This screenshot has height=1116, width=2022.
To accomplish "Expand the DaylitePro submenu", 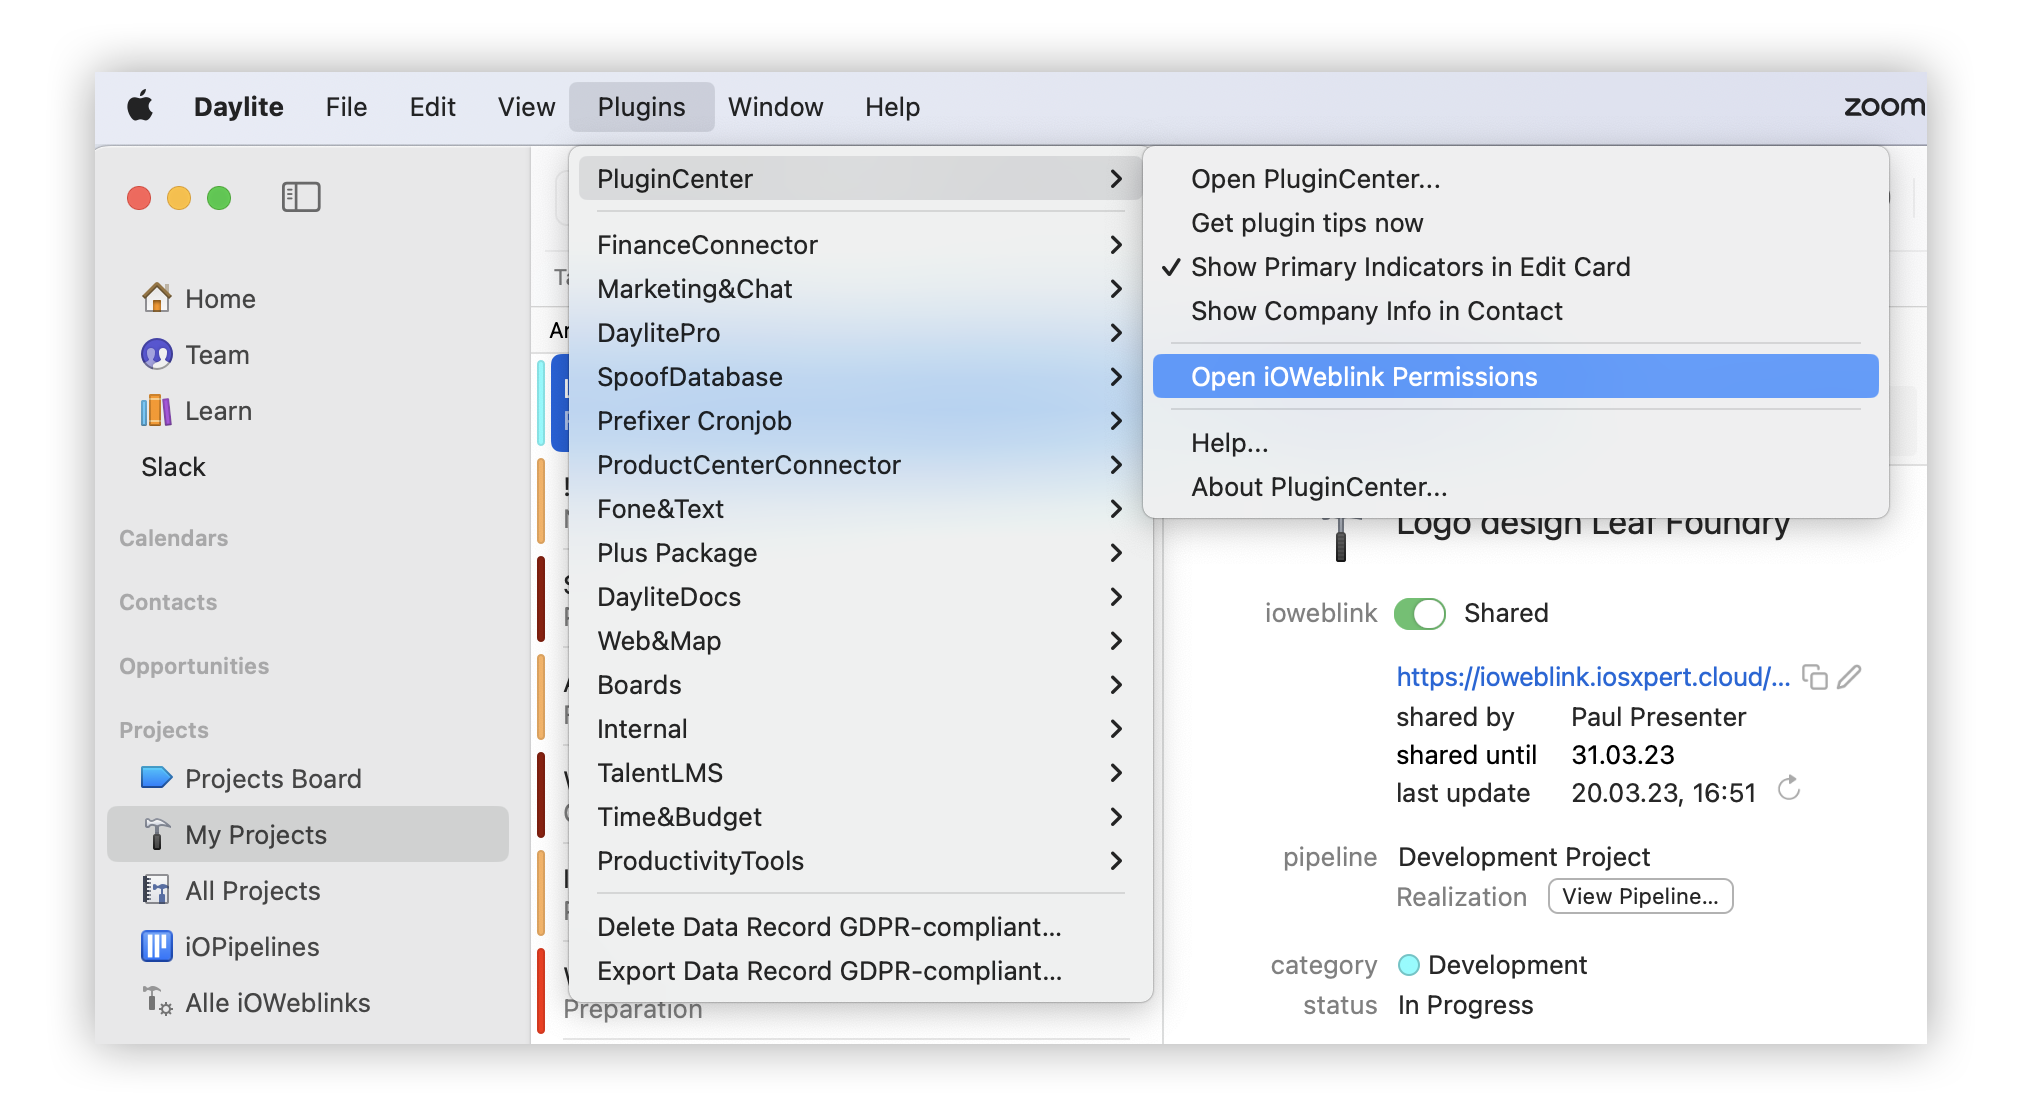I will click(x=861, y=333).
